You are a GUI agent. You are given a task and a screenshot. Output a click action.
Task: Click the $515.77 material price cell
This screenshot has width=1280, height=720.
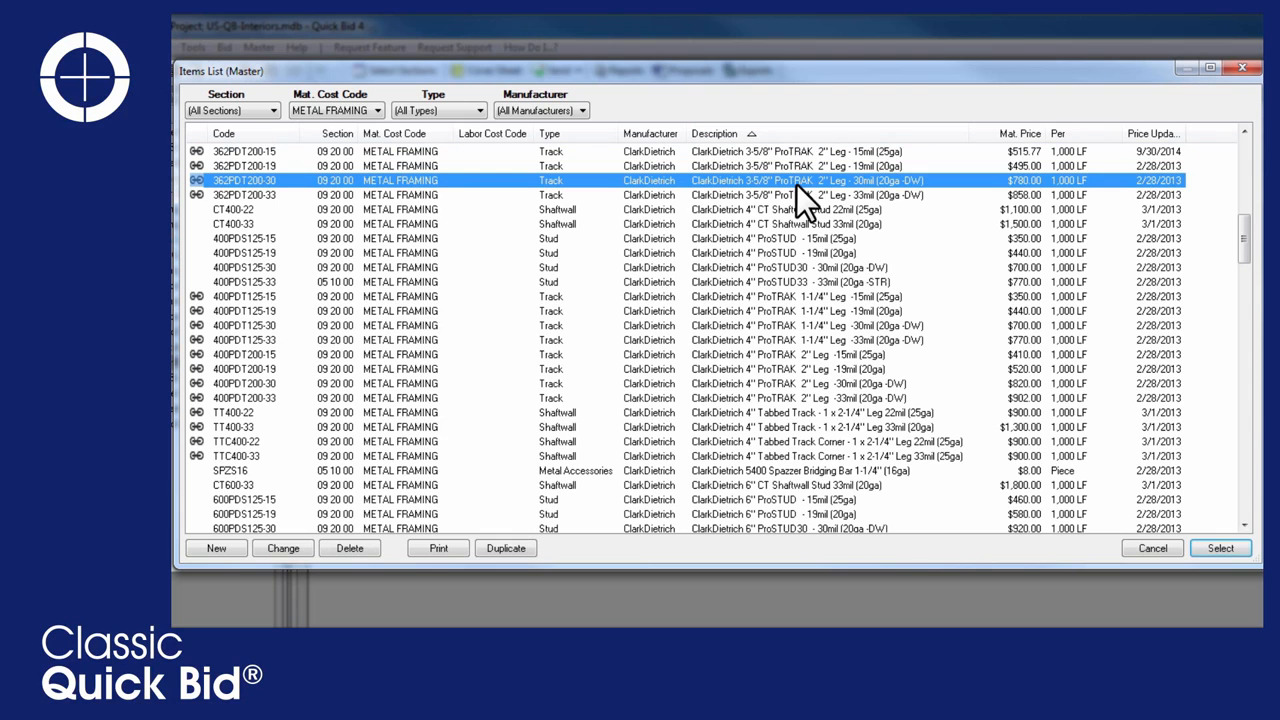point(1023,152)
